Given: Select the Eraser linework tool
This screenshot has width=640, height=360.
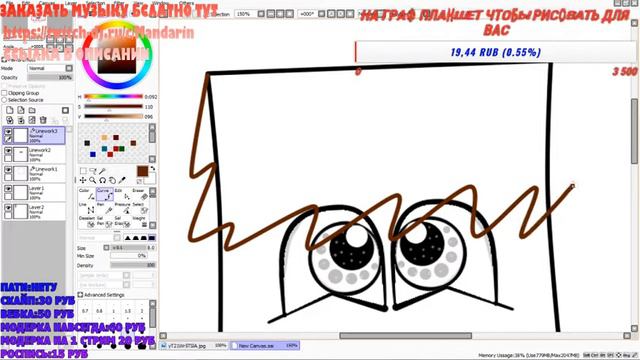Looking at the screenshot, I should coord(140,194).
